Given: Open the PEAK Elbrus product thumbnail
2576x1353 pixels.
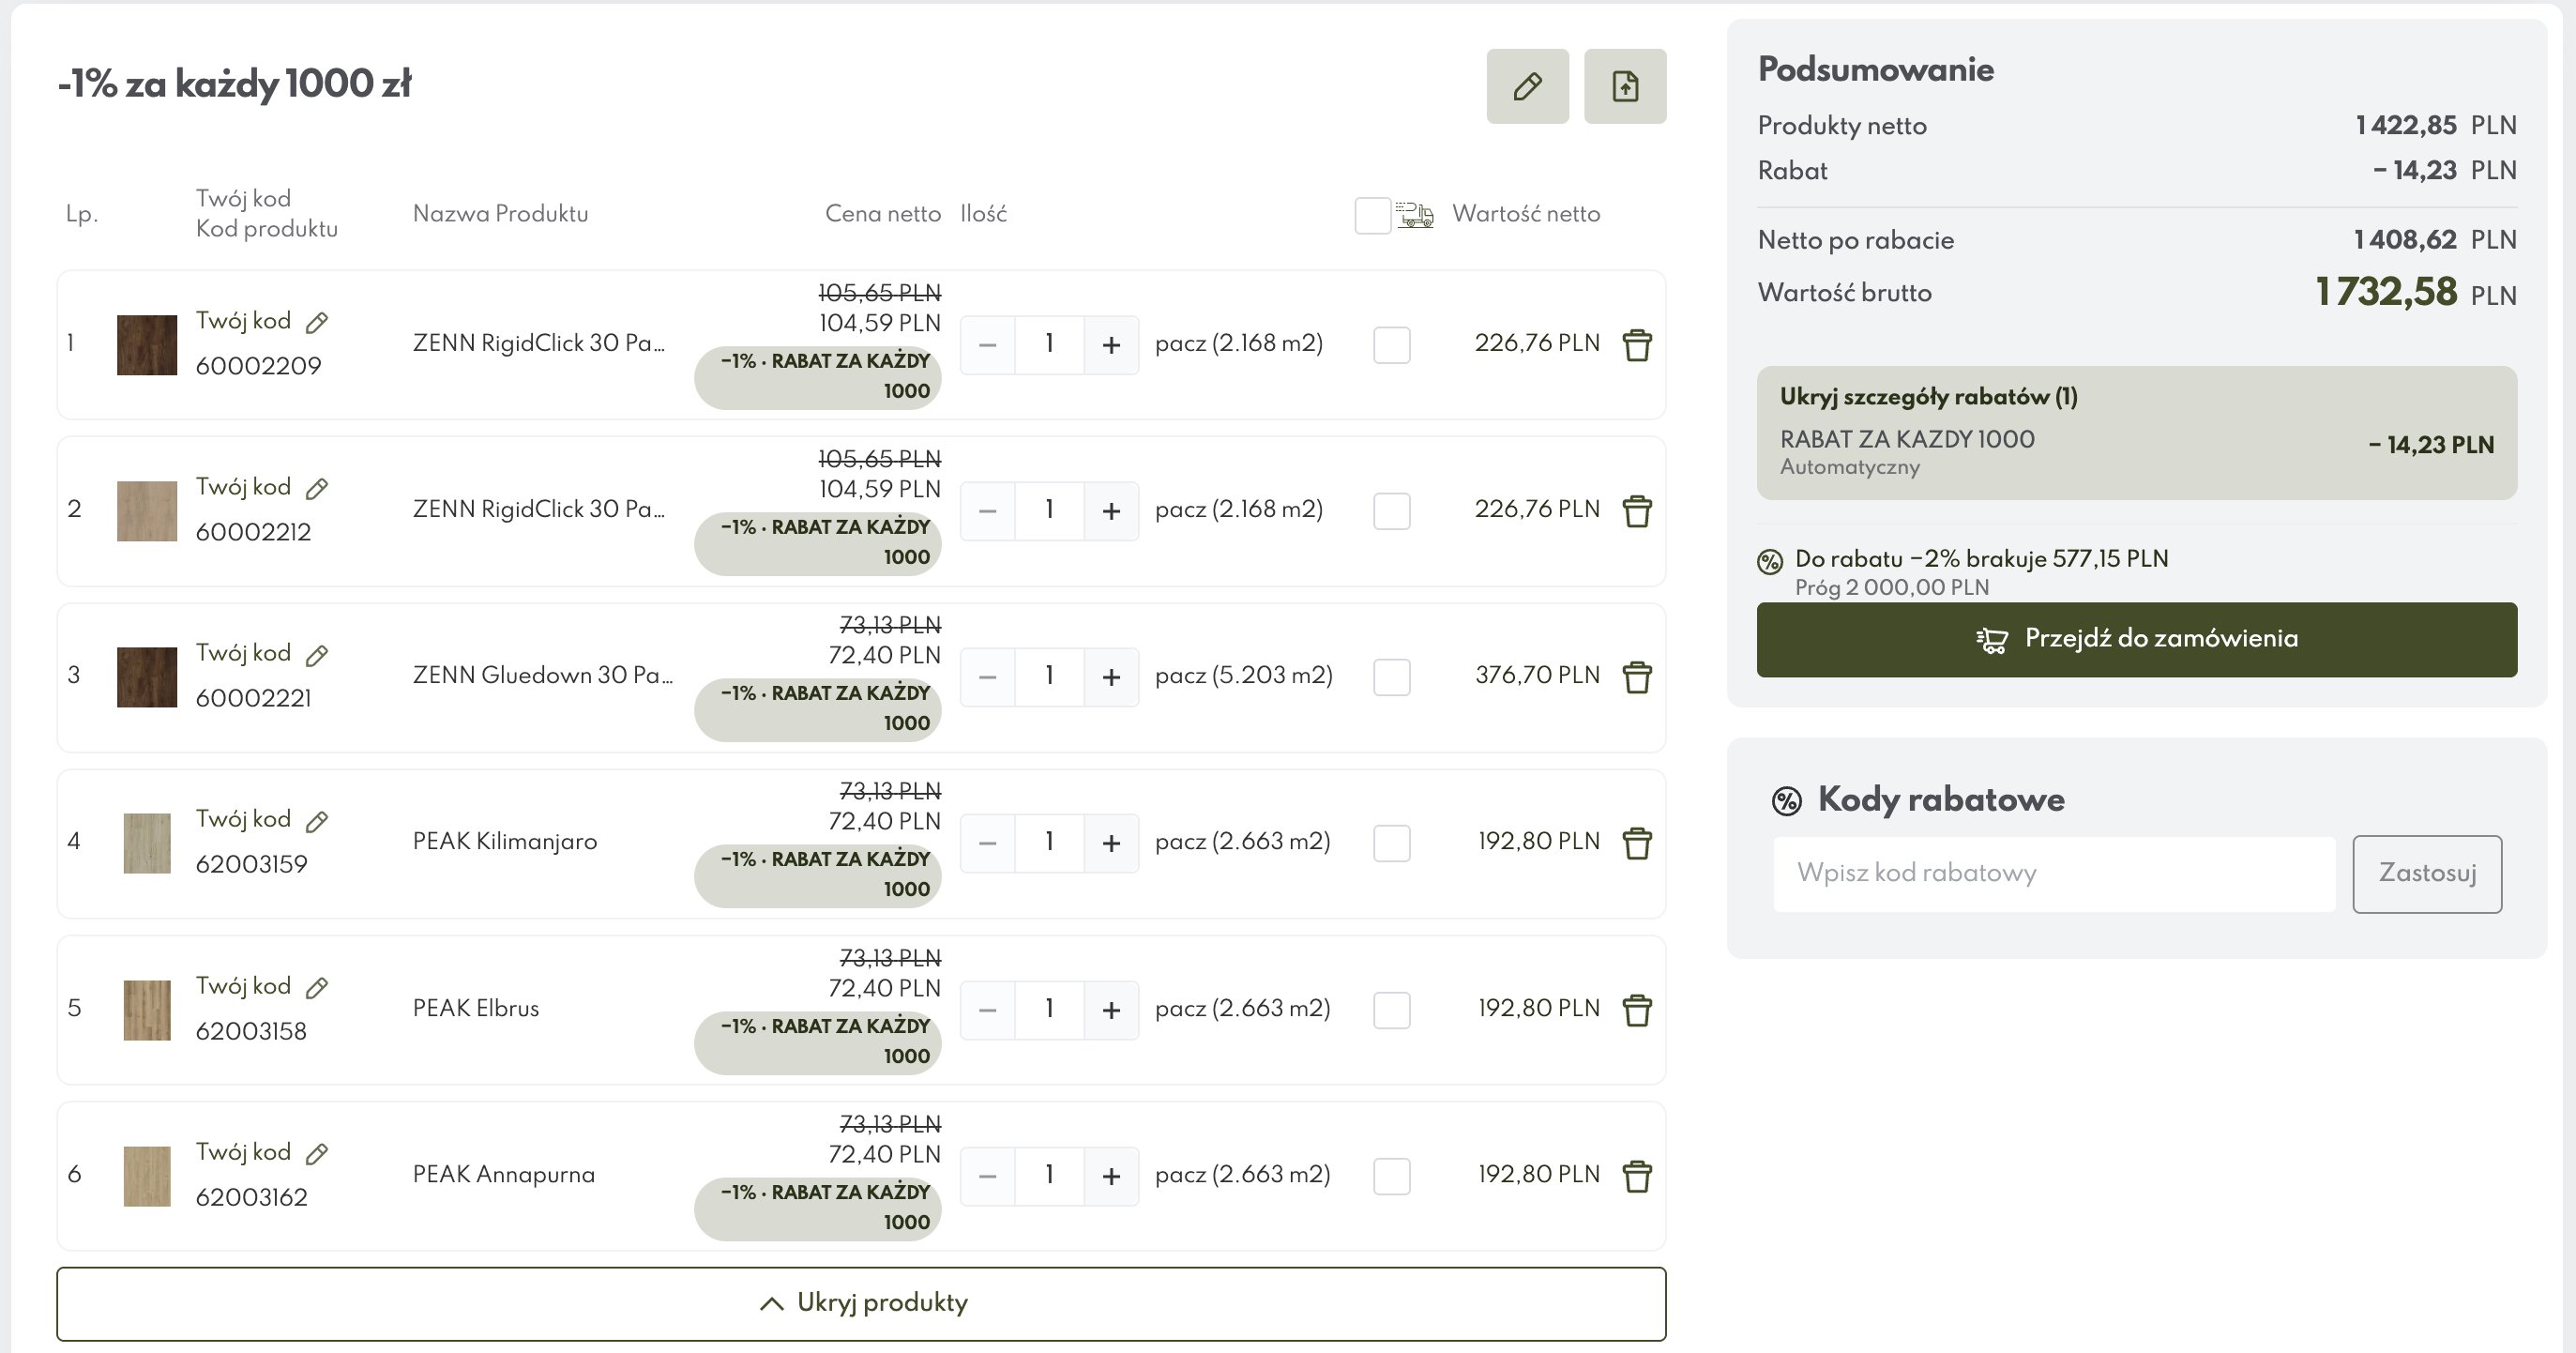Looking at the screenshot, I should (x=147, y=1010).
